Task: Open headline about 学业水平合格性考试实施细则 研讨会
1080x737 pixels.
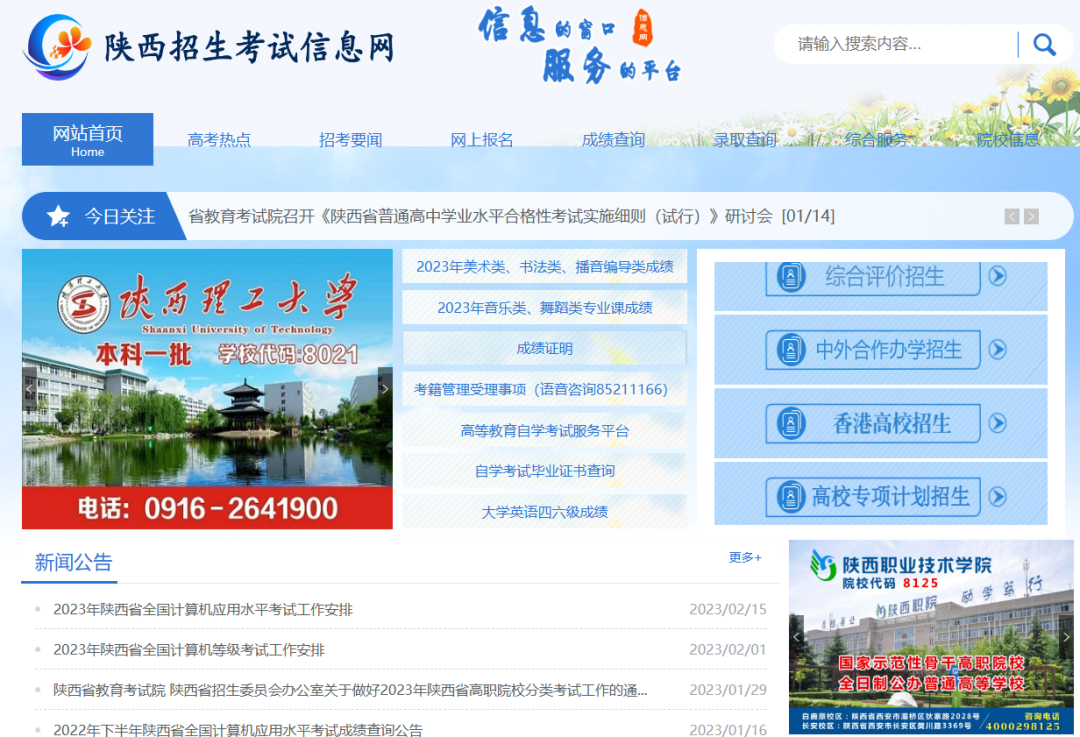Action: pyautogui.click(x=511, y=216)
